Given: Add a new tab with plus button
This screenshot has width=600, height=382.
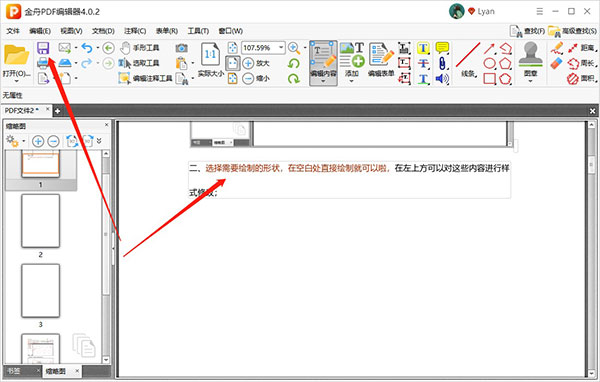Looking at the screenshot, I should pyautogui.click(x=57, y=111).
